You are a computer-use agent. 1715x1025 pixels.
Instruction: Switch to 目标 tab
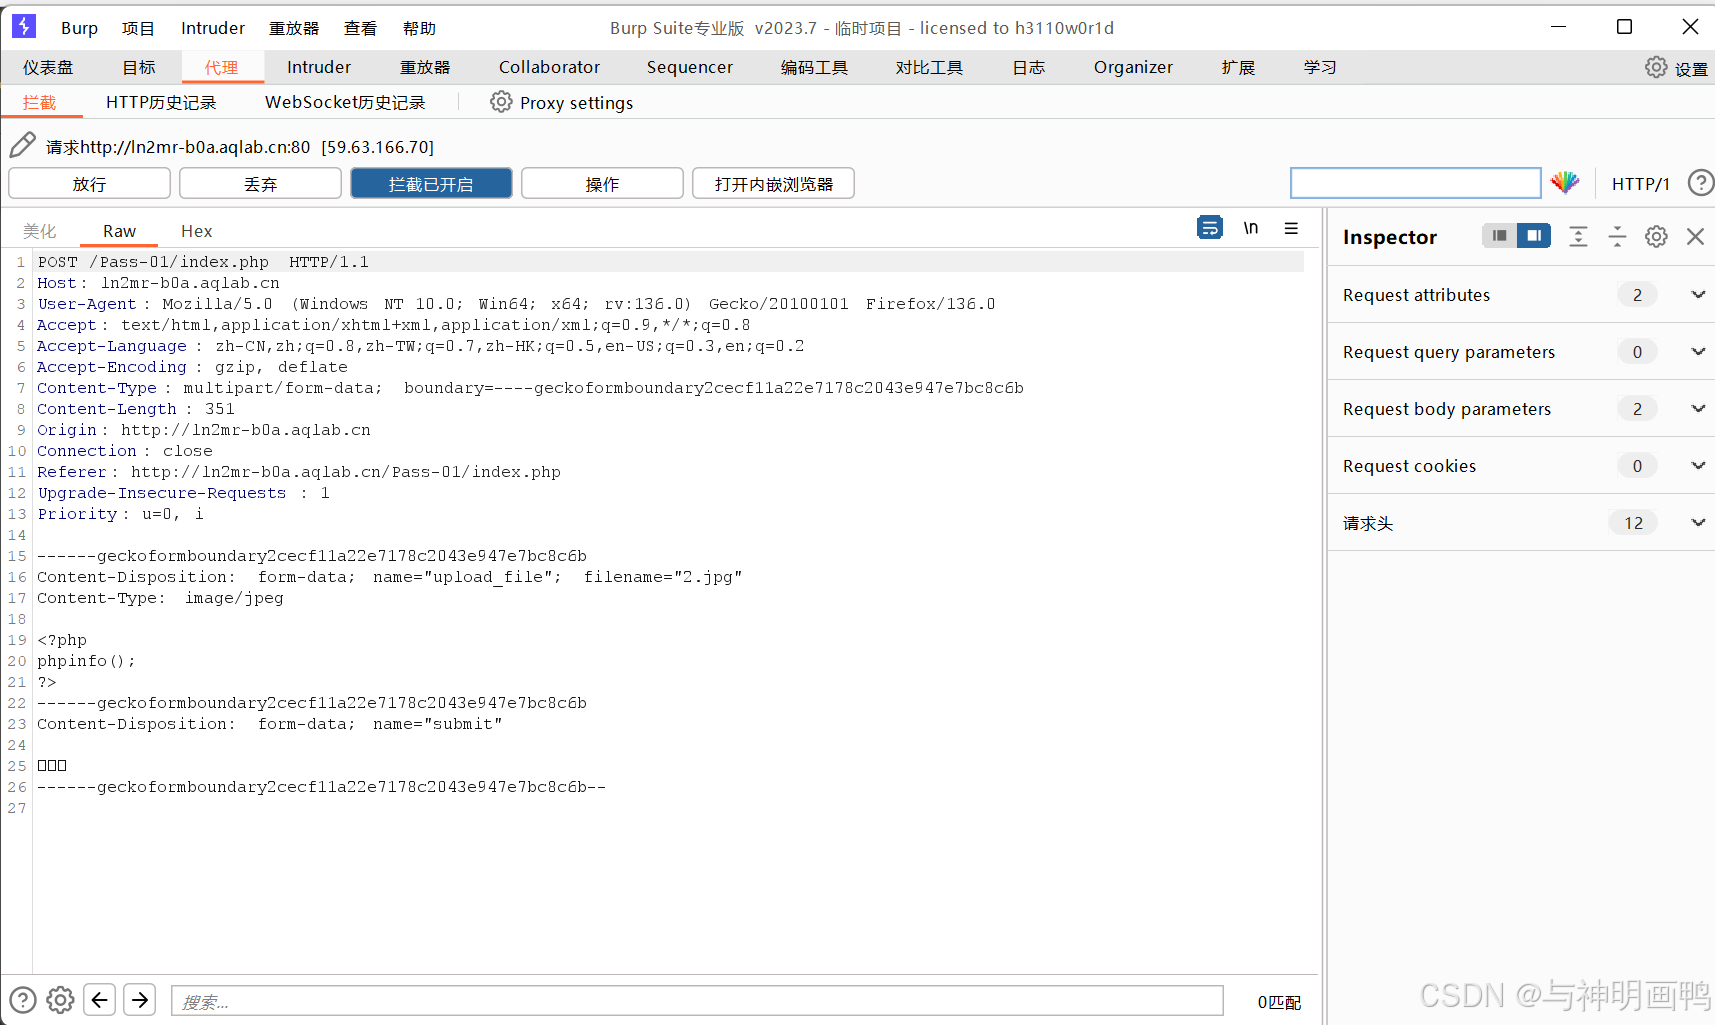(139, 67)
